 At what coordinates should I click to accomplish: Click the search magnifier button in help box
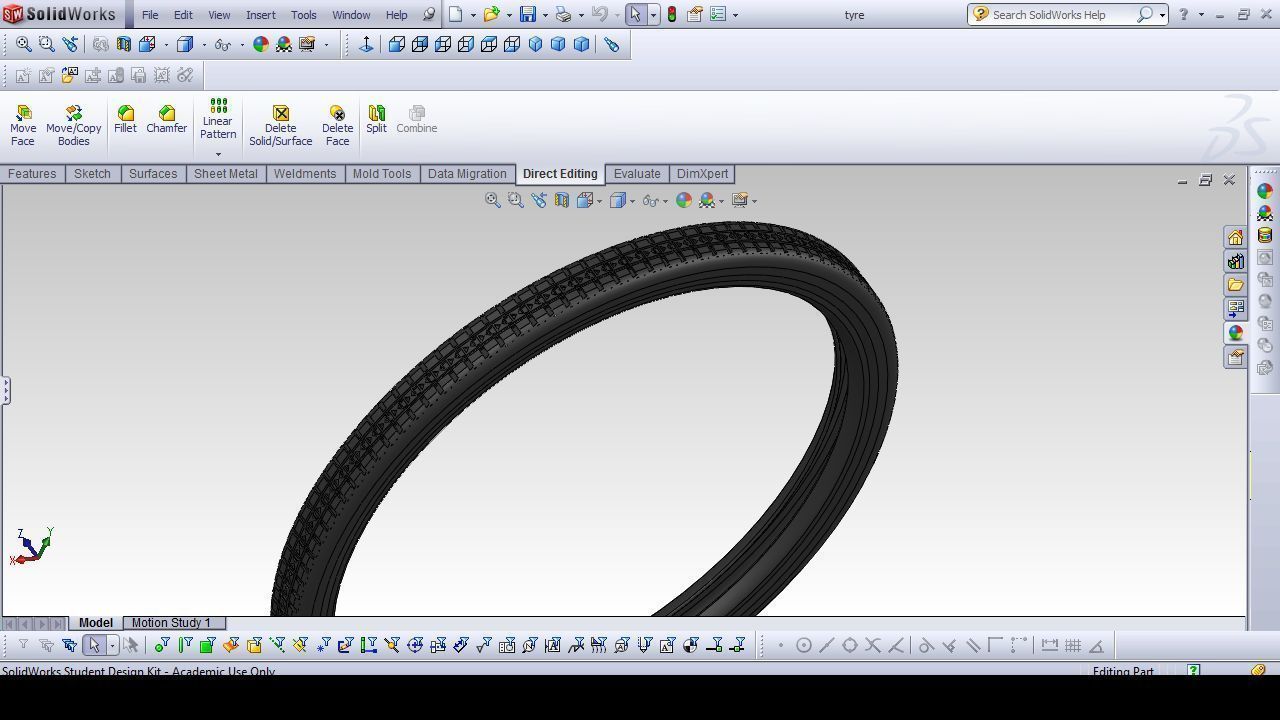pyautogui.click(x=1145, y=15)
